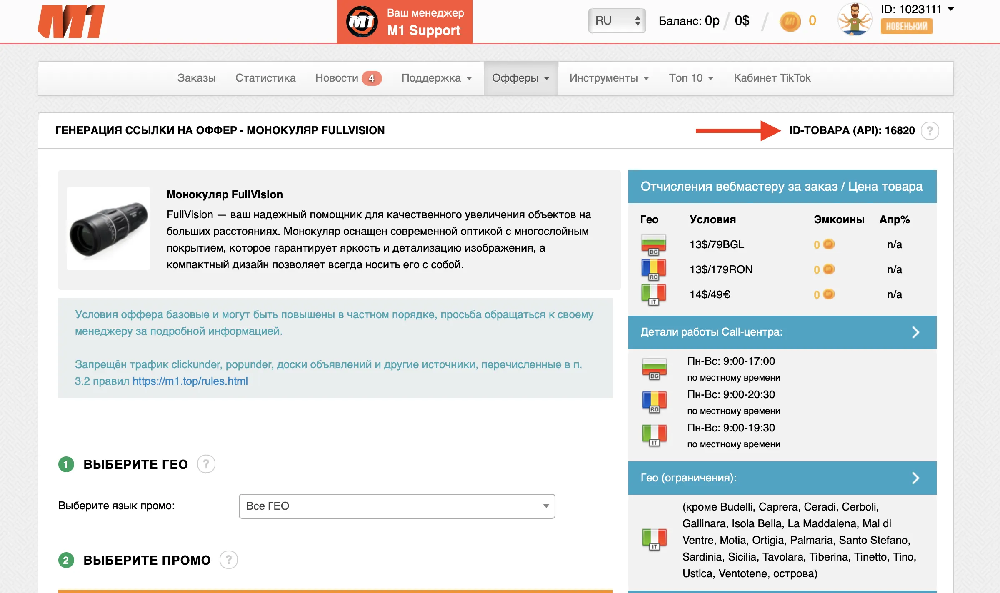Click the help icon beside ВЫБЕРИТЕ ПРОМО
The image size is (1000, 593).
228,560
